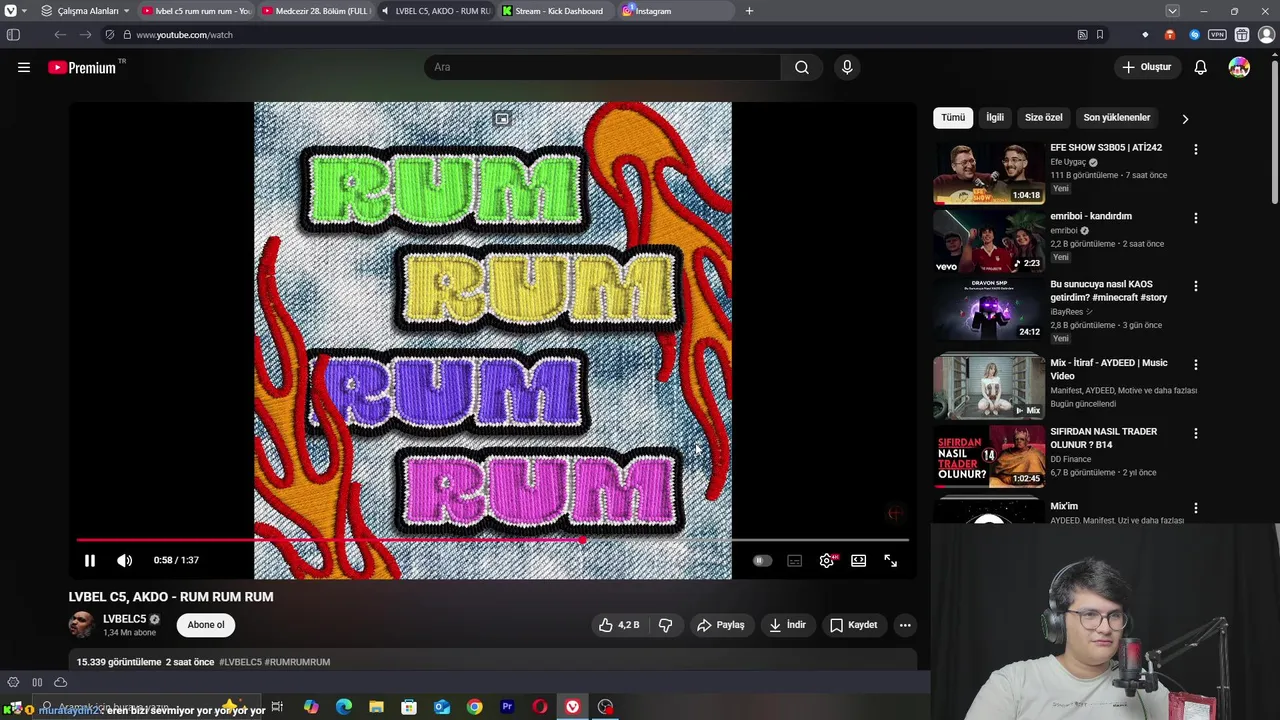Image resolution: width=1280 pixels, height=720 pixels.
Task: Pause the video
Action: (89, 561)
